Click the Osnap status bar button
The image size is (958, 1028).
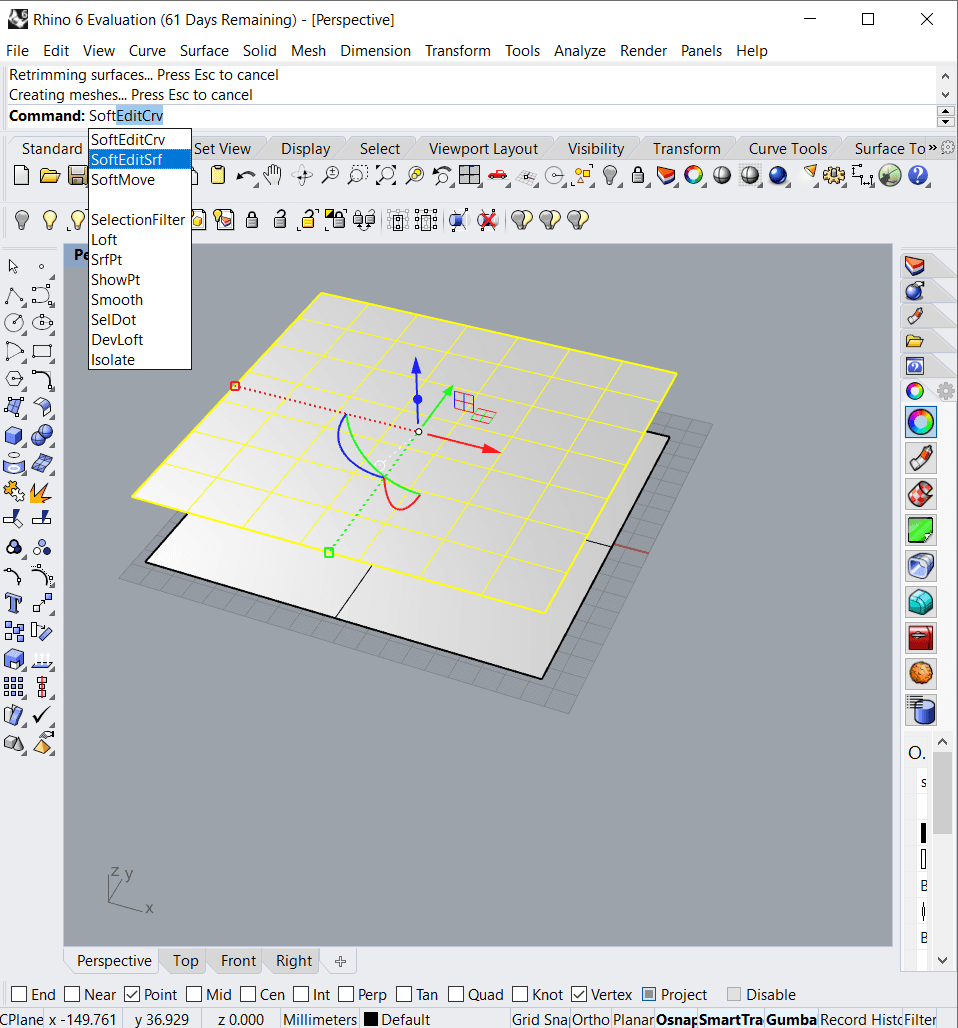pyautogui.click(x=676, y=1019)
